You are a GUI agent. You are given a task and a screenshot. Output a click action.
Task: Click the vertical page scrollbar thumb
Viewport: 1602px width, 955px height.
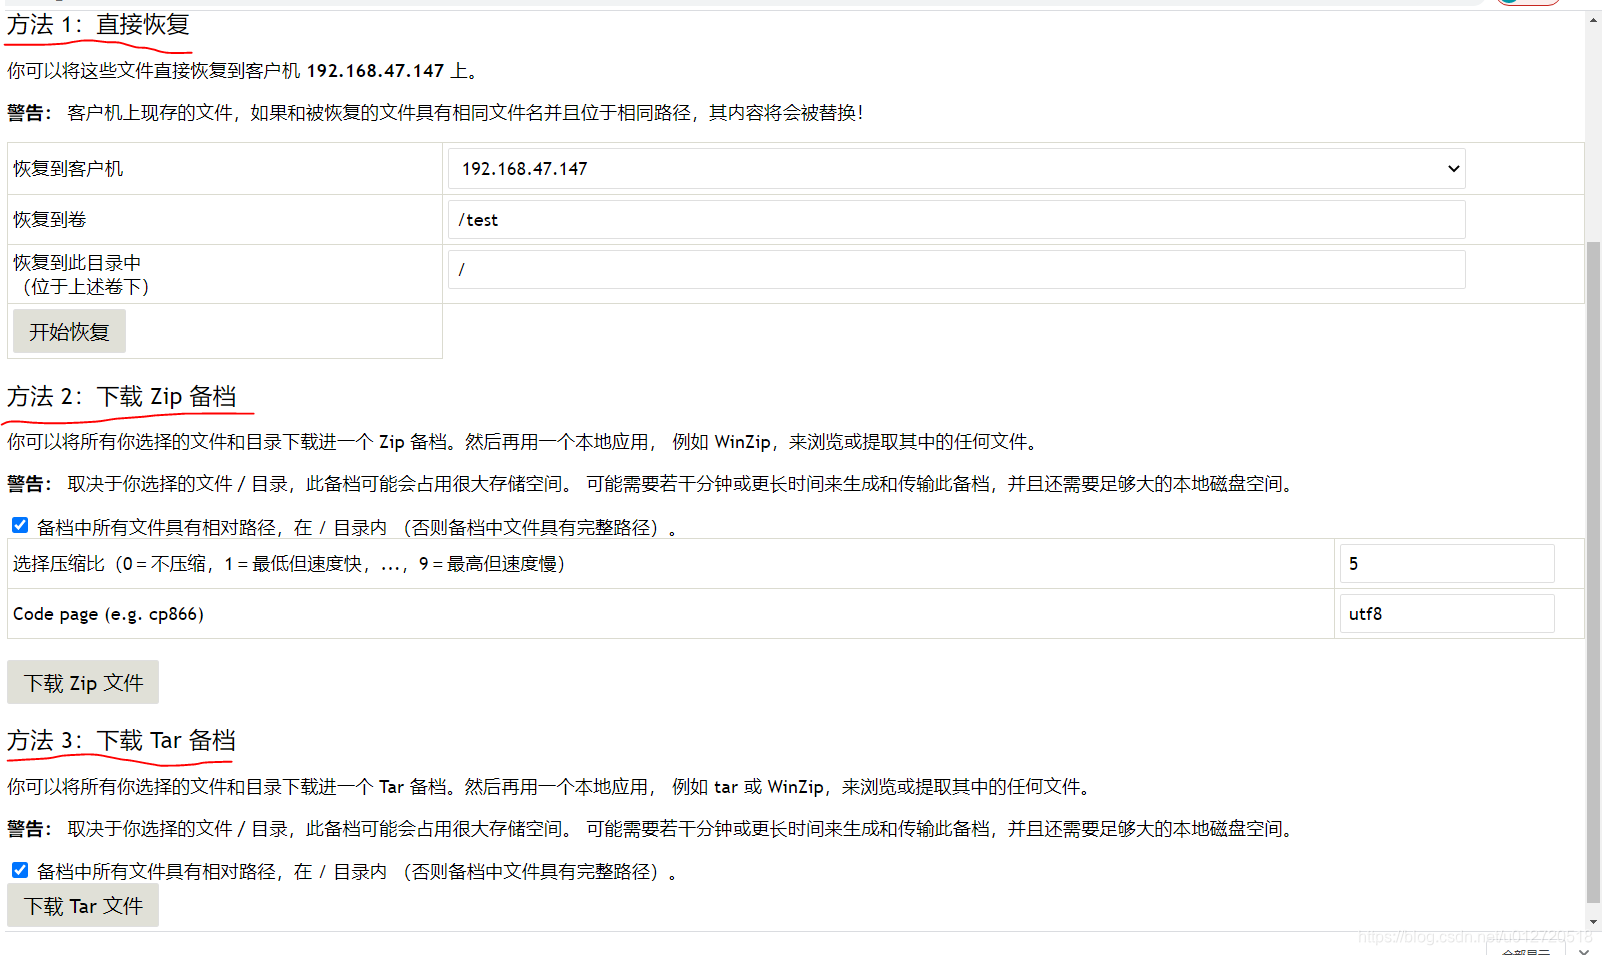1593,570
